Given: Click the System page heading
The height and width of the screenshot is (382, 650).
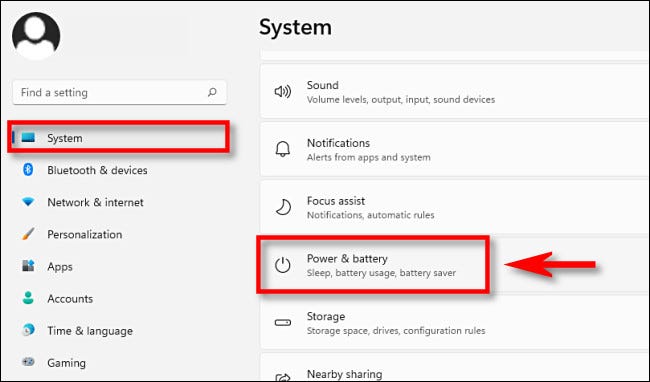Looking at the screenshot, I should [295, 28].
